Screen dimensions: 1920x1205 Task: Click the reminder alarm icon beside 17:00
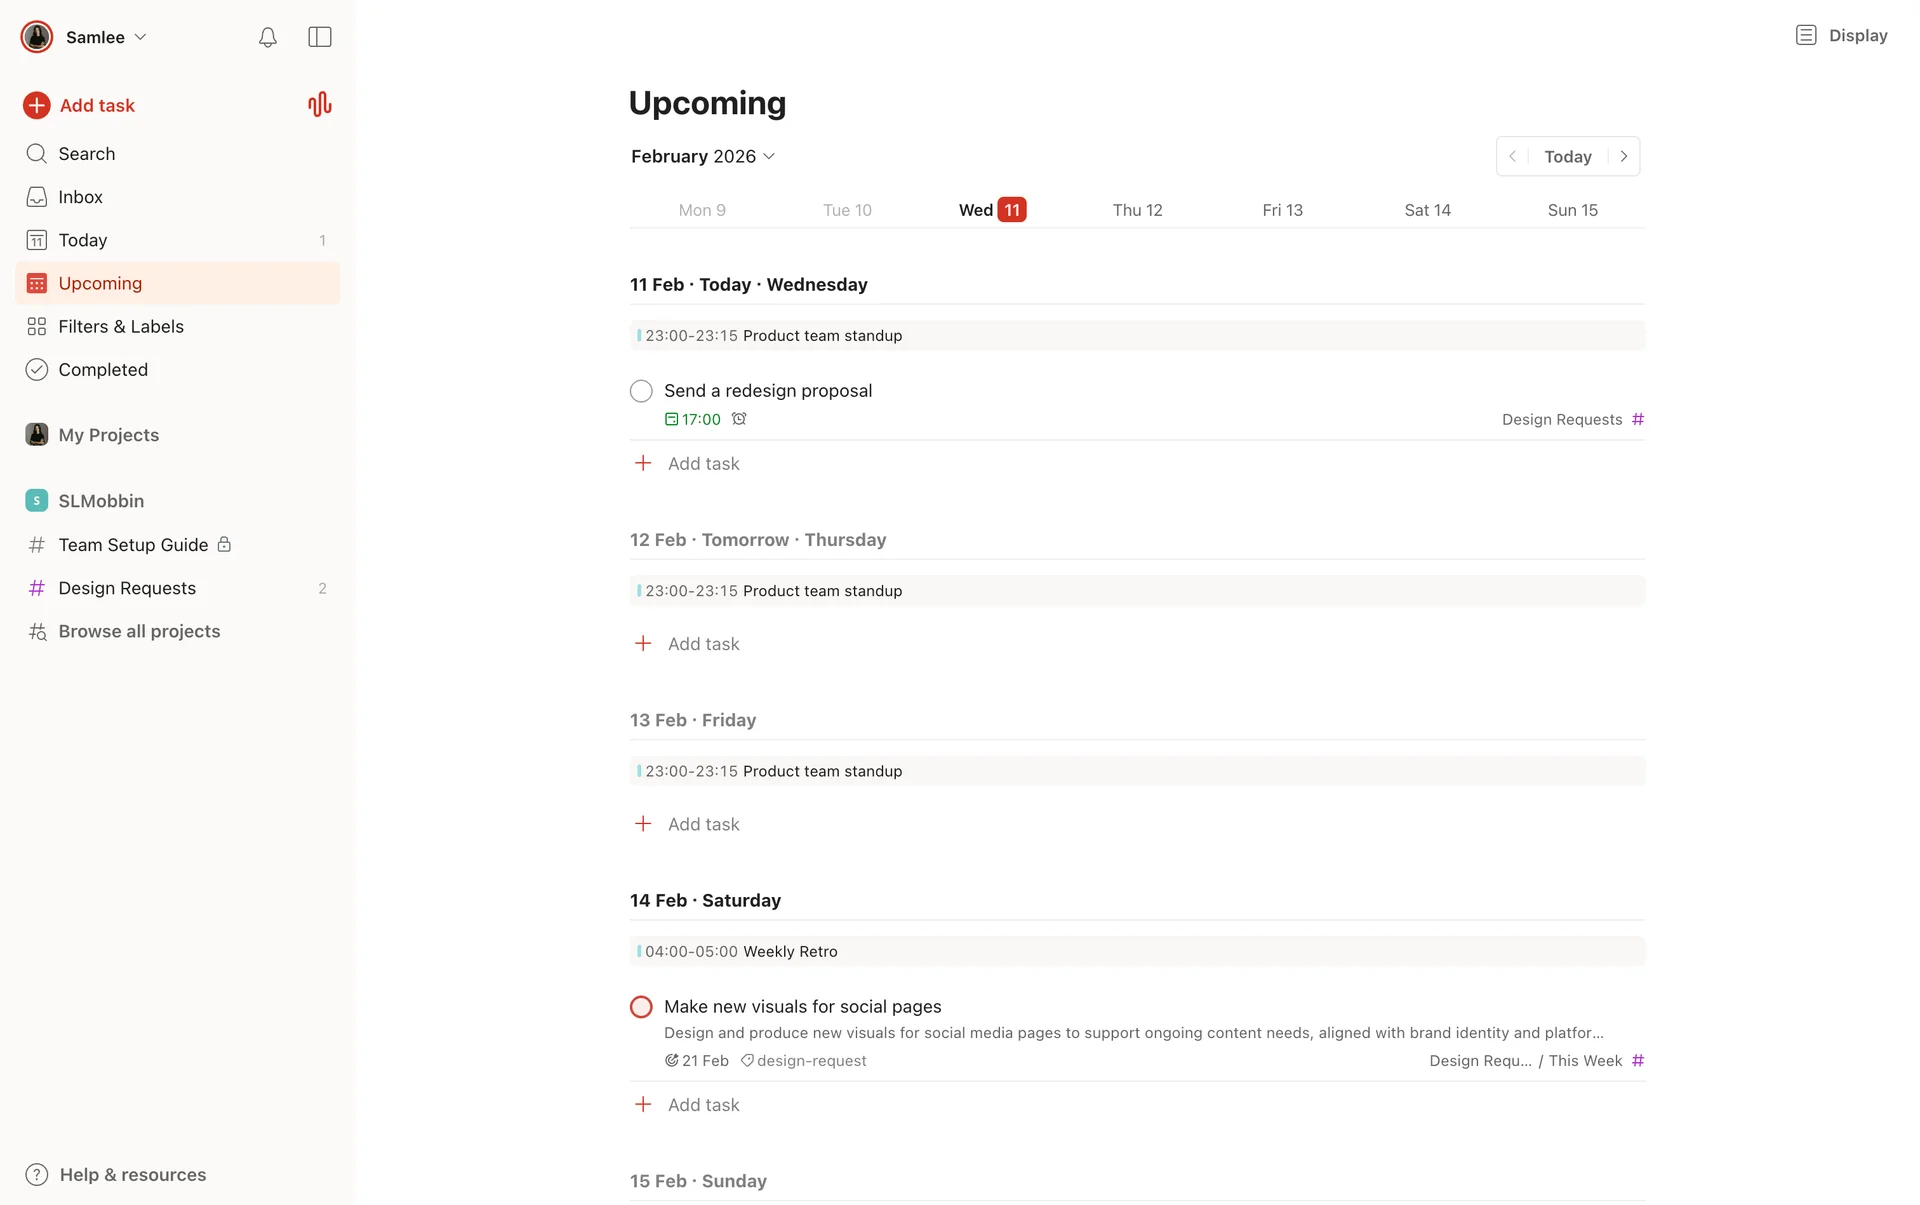click(739, 419)
